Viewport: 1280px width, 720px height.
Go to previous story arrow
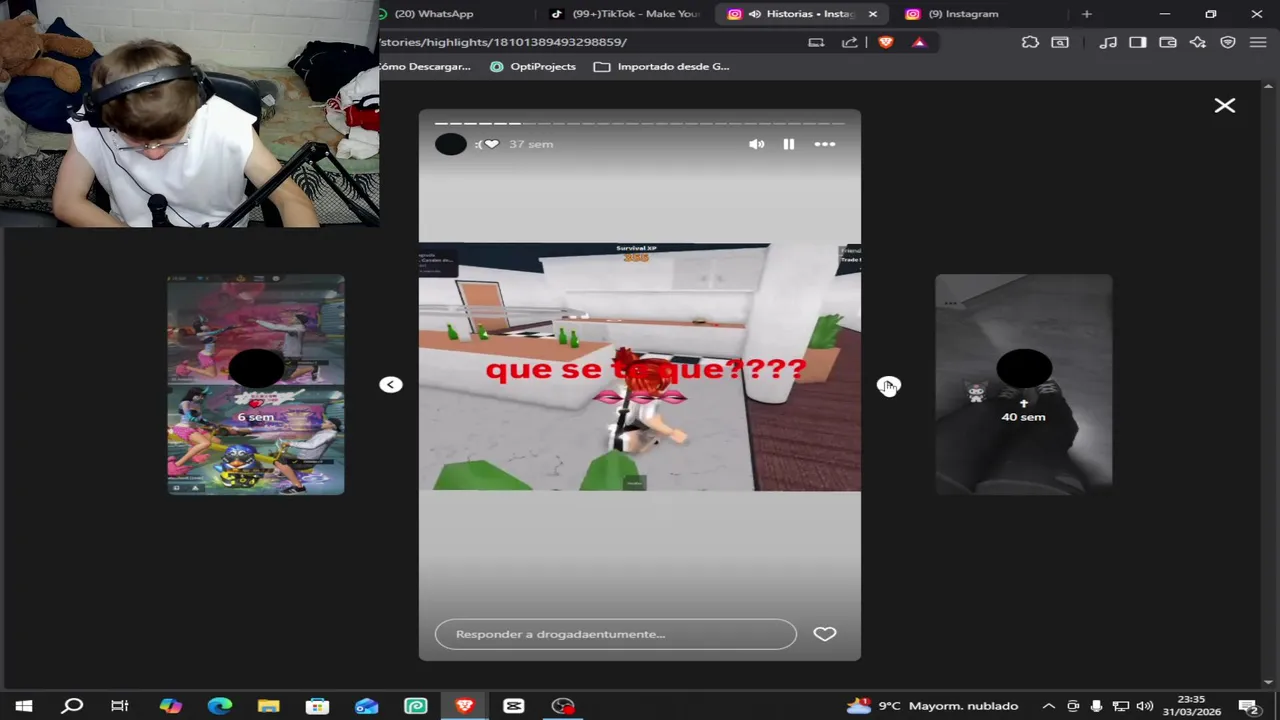[390, 385]
